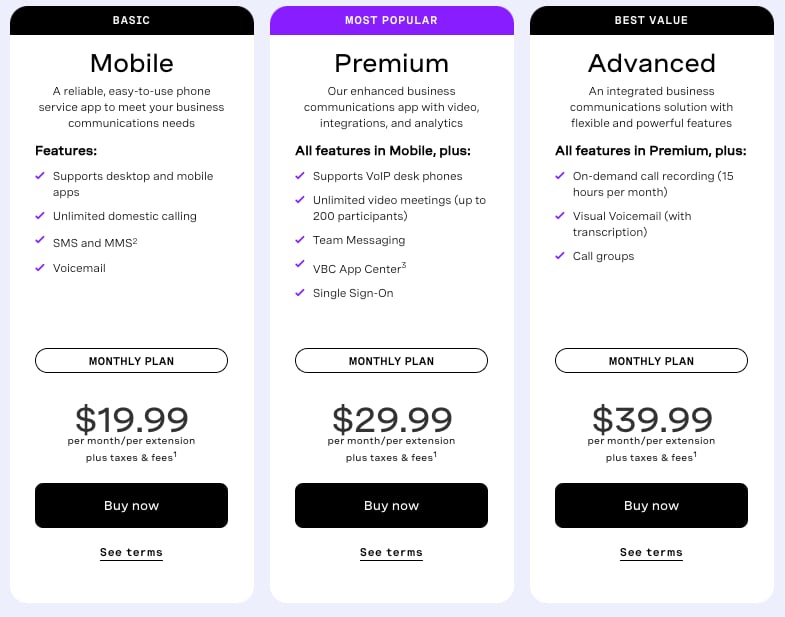This screenshot has width=785, height=617.
Task: Select the Most Popular purple header
Action: click(x=391, y=21)
